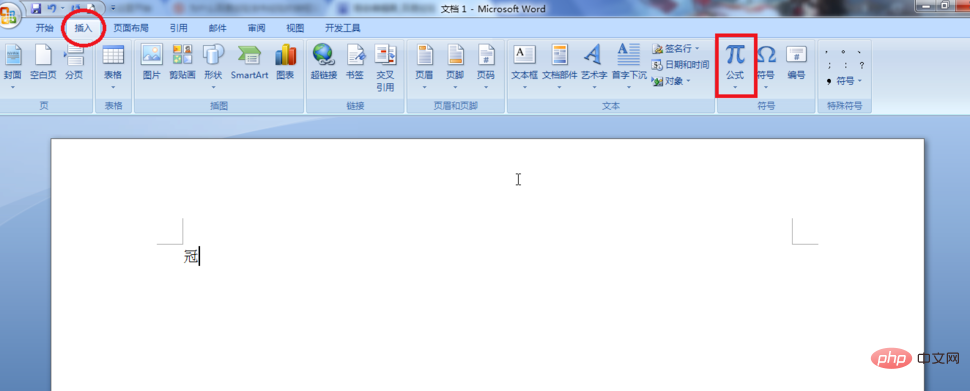Switch to the 页面布局 tab
This screenshot has width=970, height=391.
point(131,28)
